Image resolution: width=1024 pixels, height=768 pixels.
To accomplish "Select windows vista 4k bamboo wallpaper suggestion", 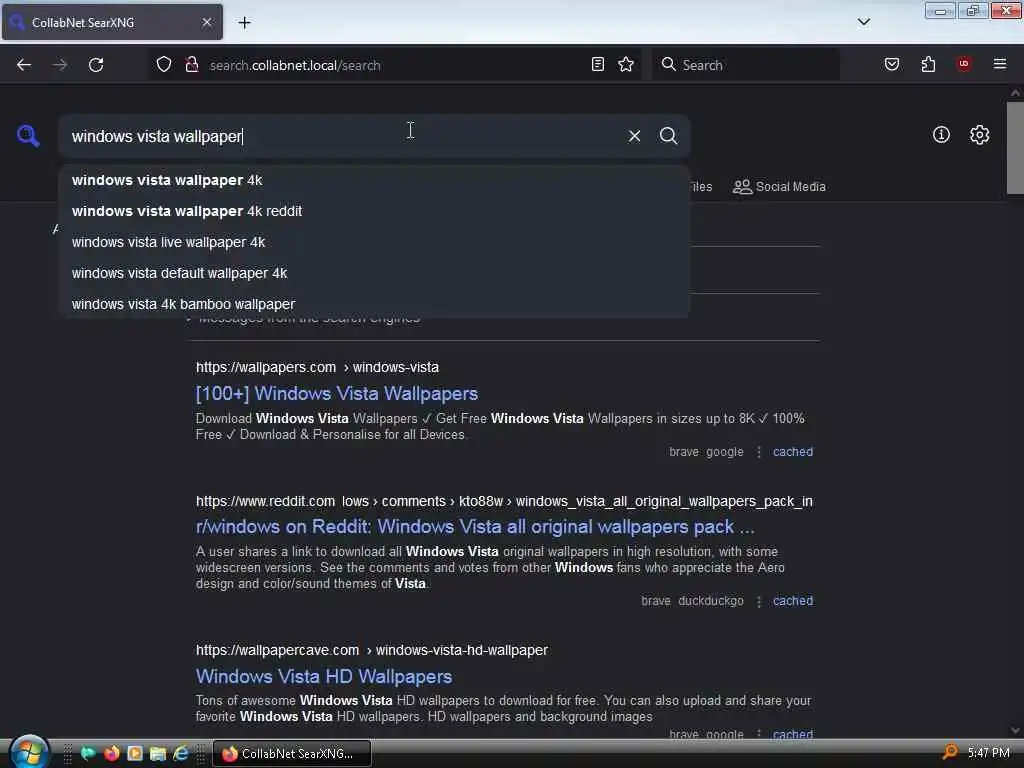I will tap(374, 304).
